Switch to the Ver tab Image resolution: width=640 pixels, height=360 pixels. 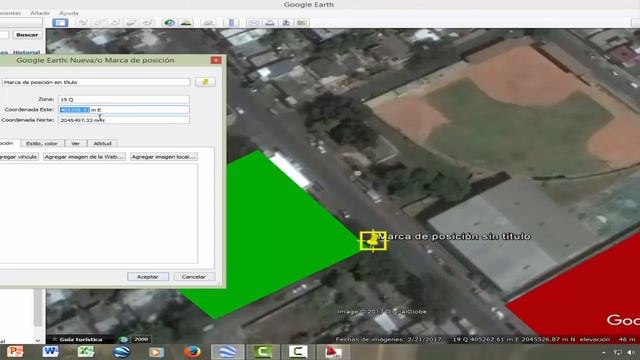coord(76,143)
